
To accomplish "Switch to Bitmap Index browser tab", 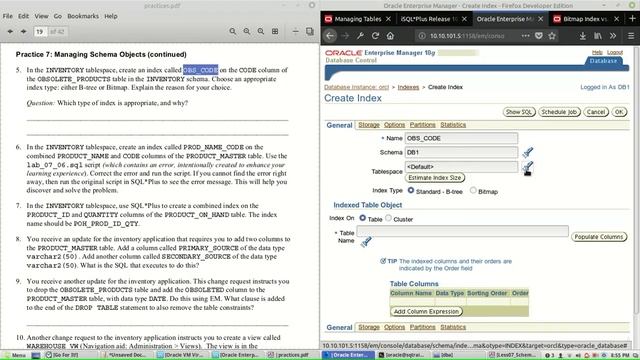I will 585,19.
